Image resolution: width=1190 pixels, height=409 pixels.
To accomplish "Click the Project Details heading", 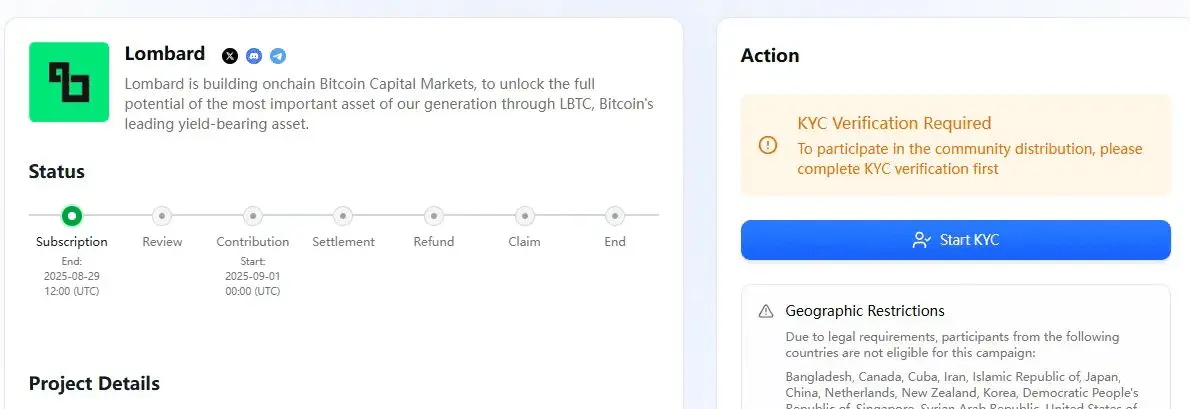I will 94,383.
